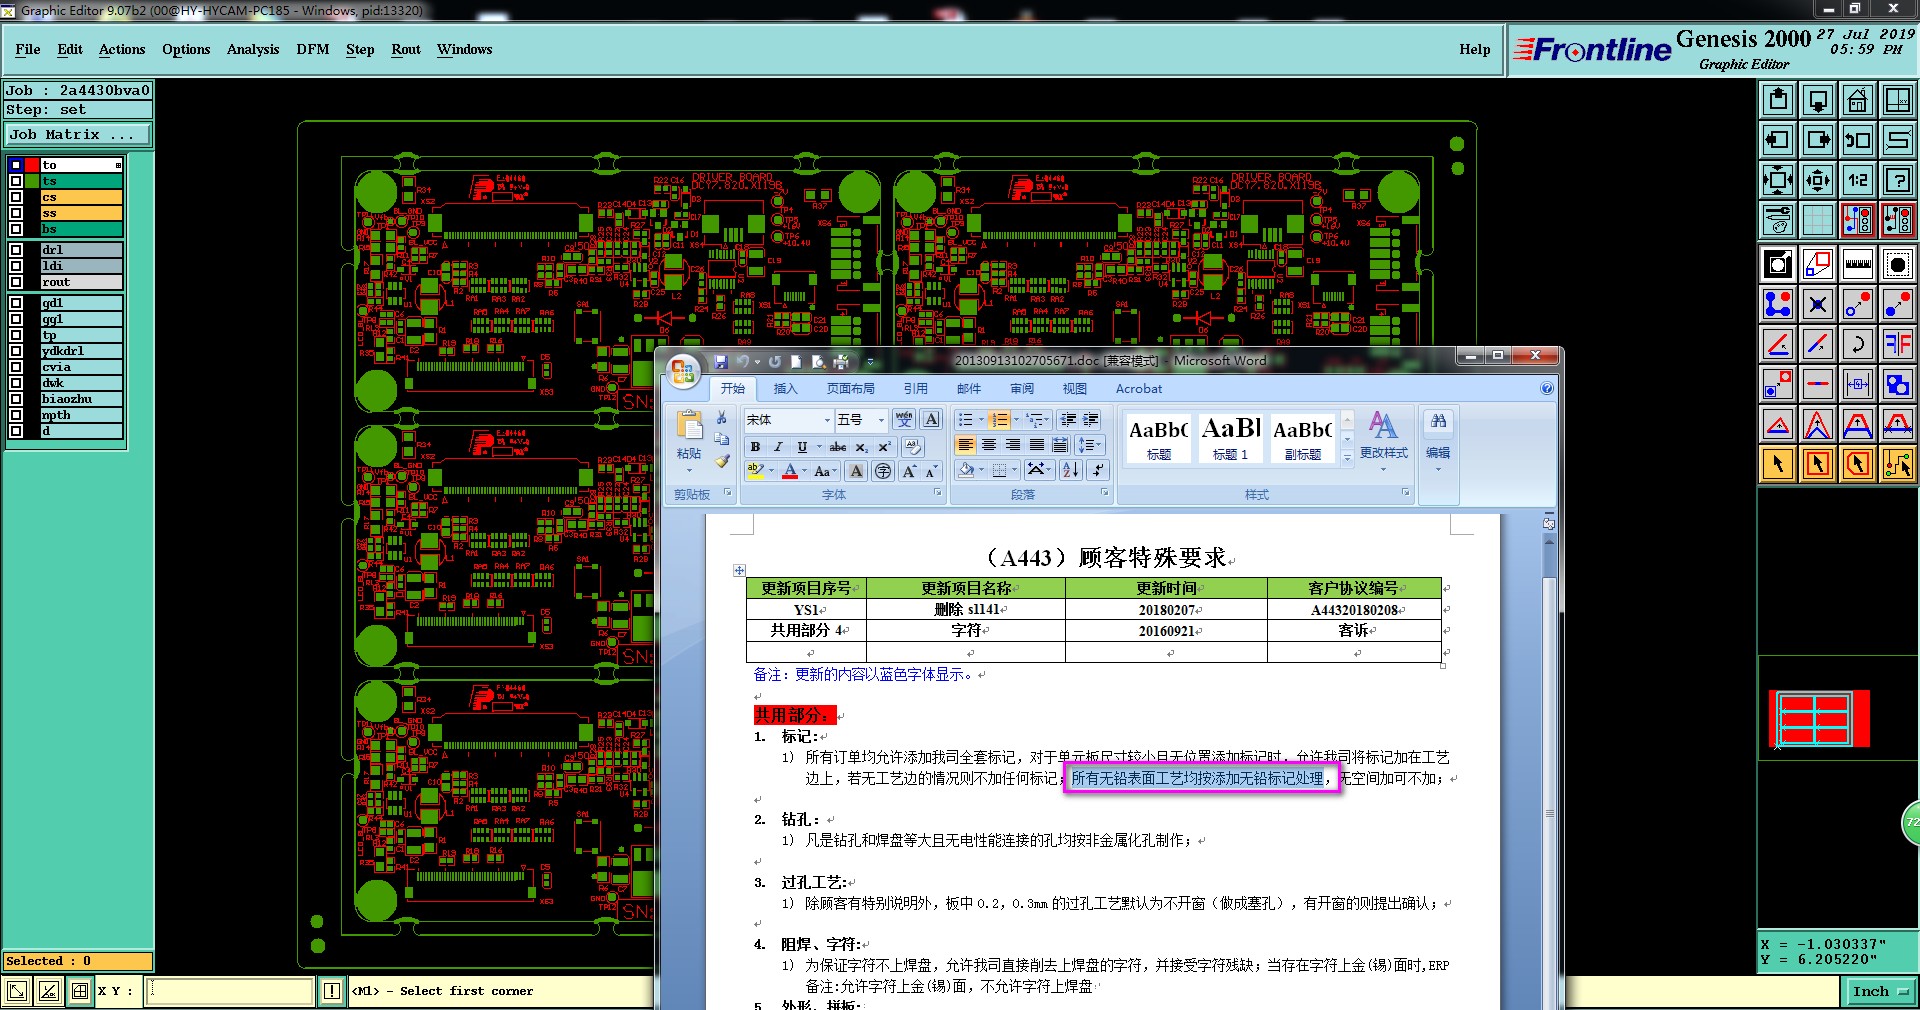
Task: Click the rotate arc arrow edit icon
Action: (x=1857, y=344)
